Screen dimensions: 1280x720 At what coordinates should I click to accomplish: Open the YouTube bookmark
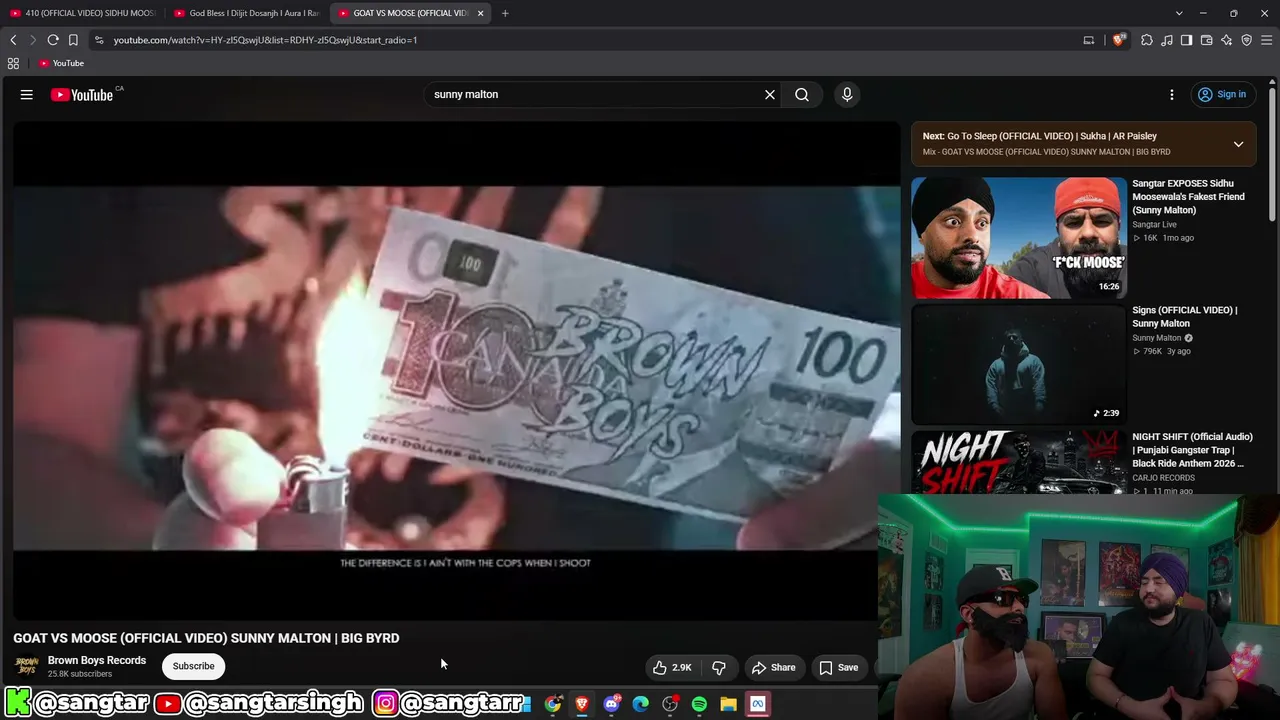point(62,63)
